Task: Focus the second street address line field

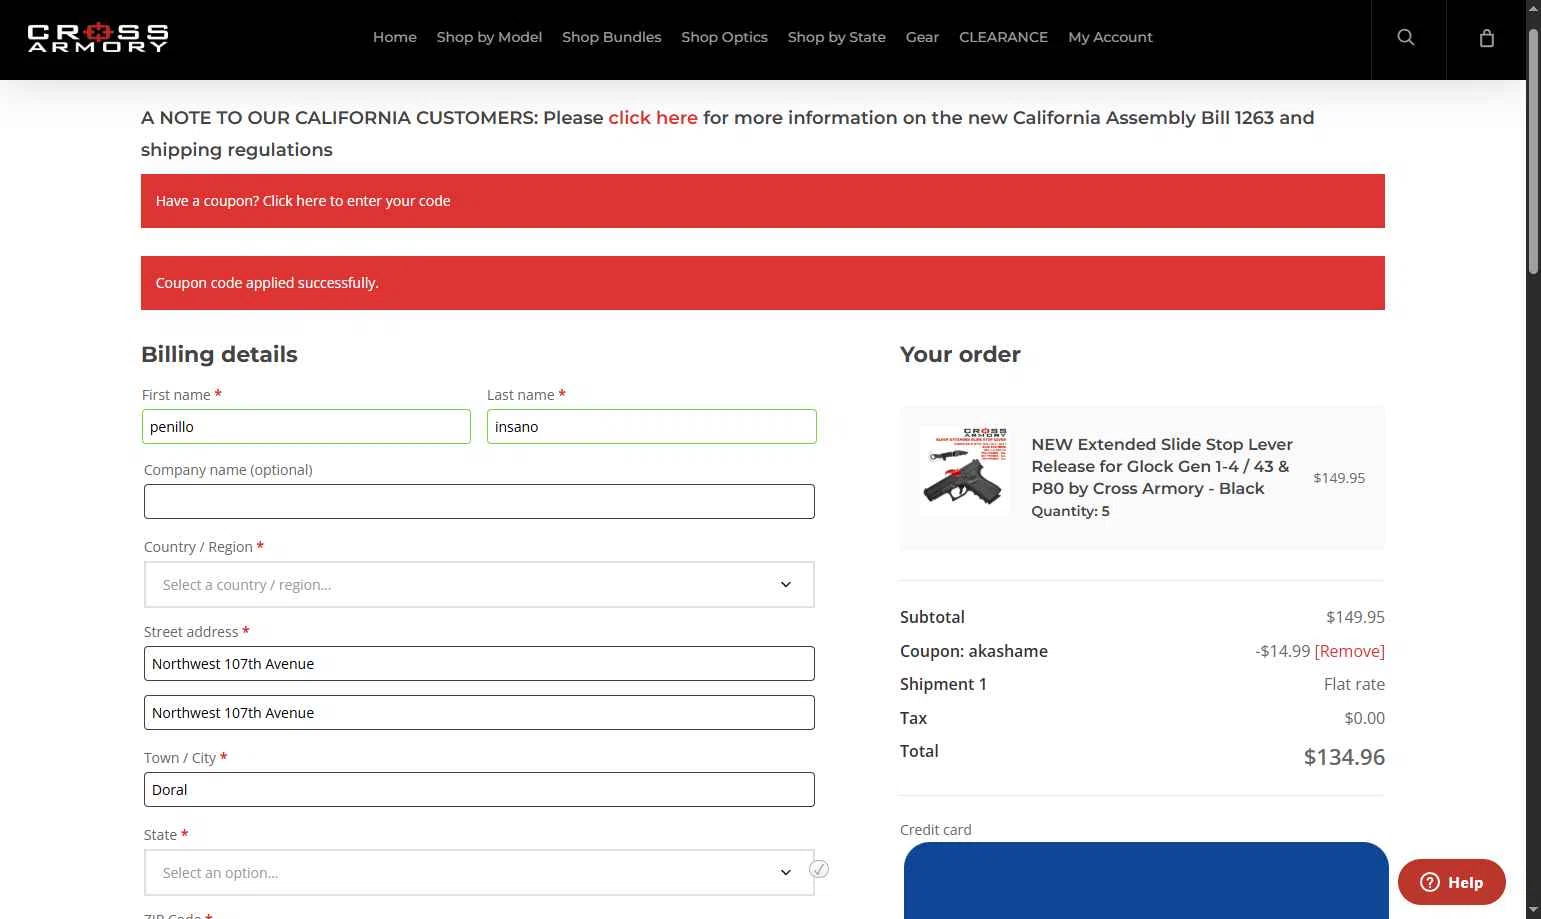Action: pyautogui.click(x=479, y=713)
